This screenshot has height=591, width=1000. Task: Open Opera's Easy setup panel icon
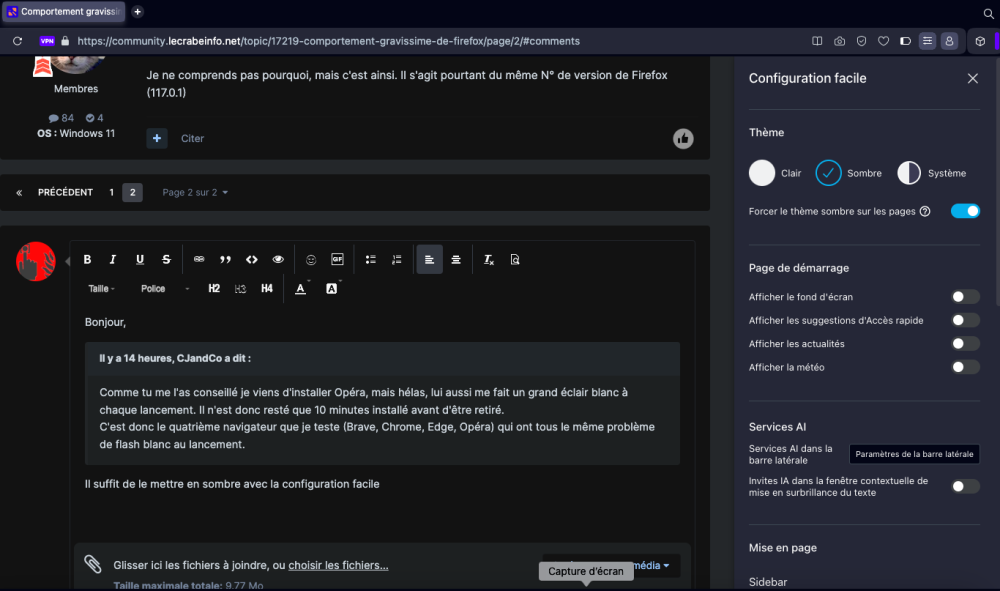tap(927, 41)
